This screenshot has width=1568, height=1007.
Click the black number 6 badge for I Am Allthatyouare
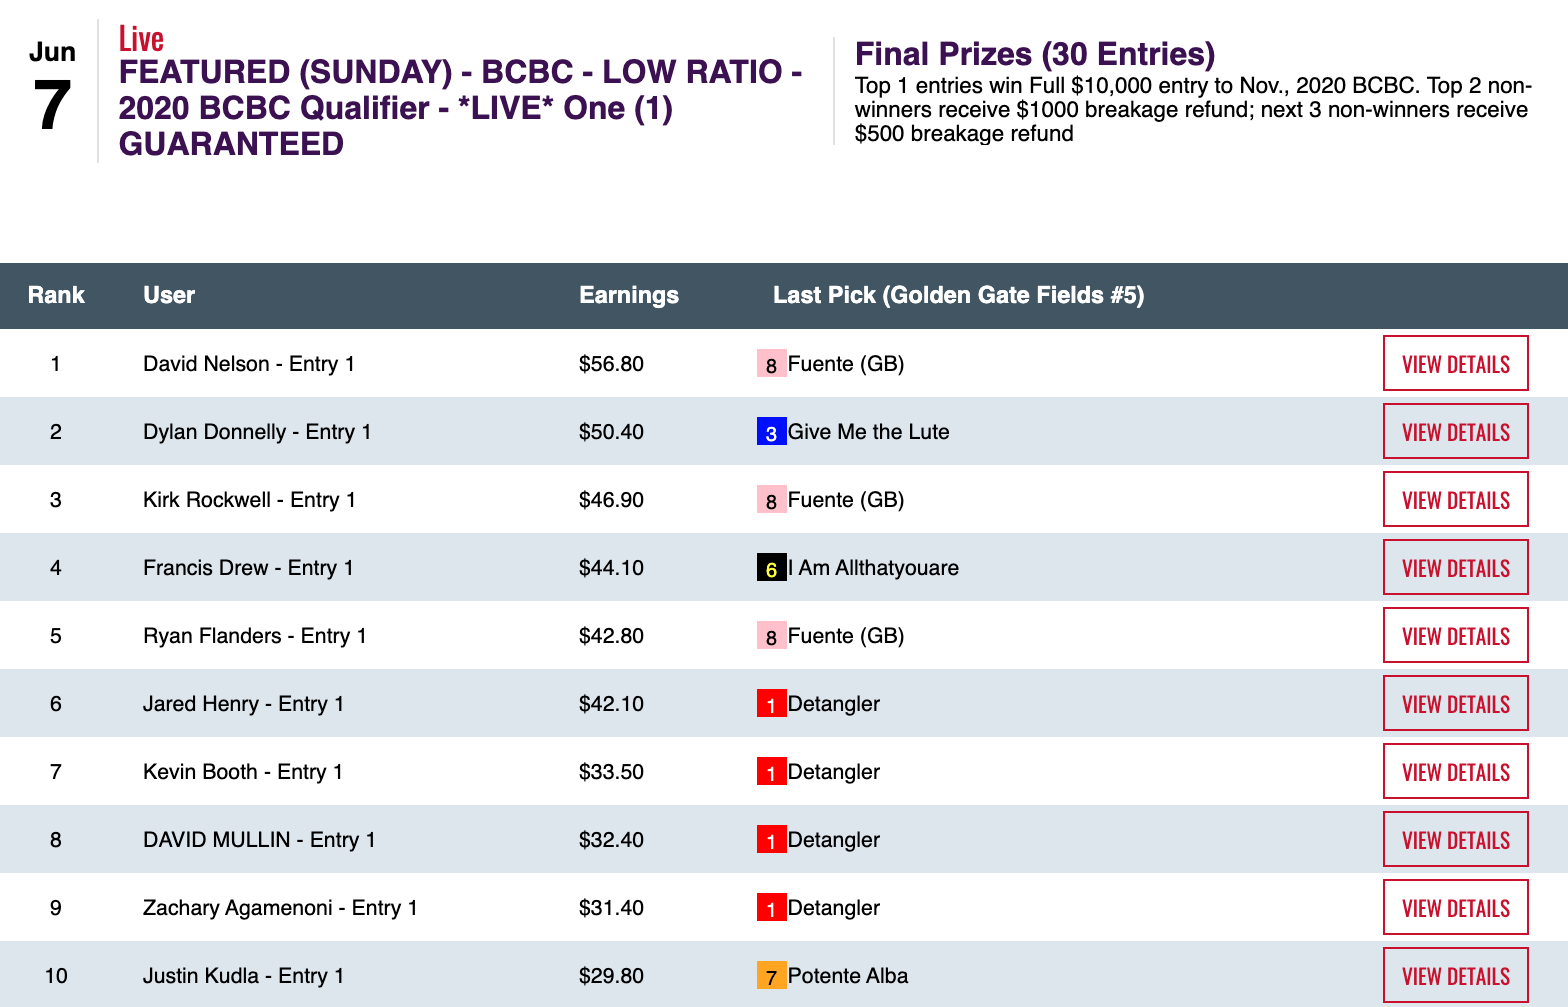[x=771, y=568]
